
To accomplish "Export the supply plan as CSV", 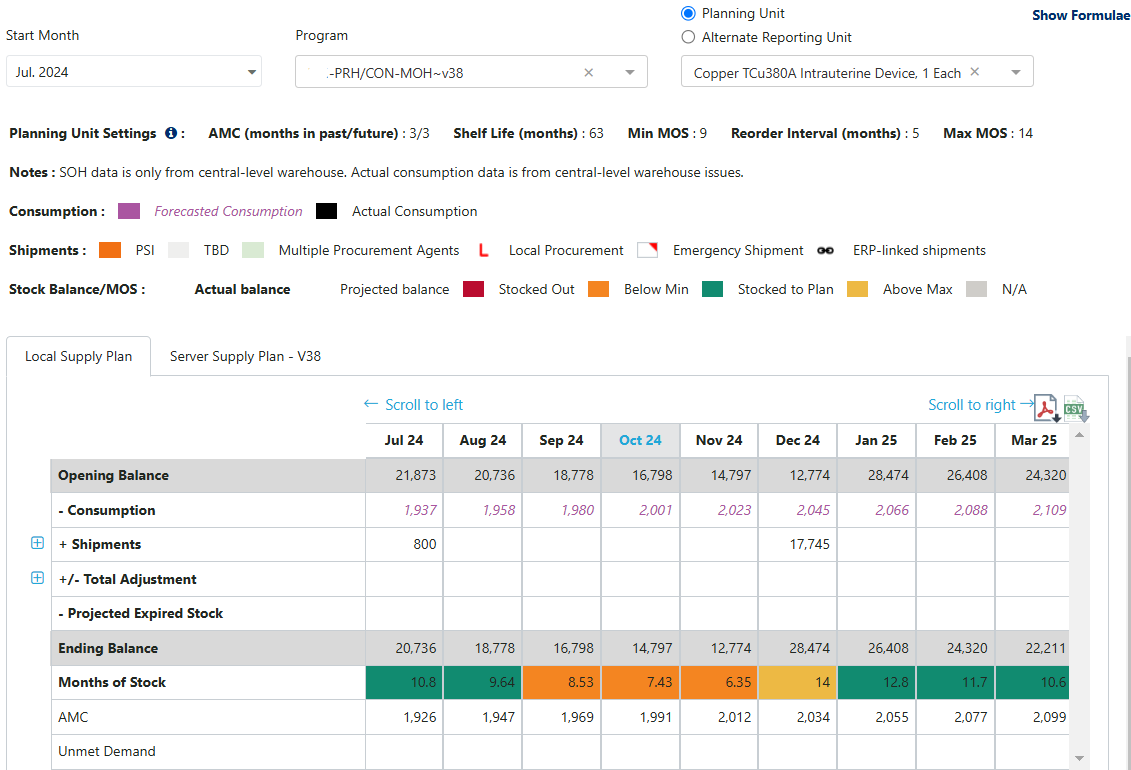I will click(1075, 409).
